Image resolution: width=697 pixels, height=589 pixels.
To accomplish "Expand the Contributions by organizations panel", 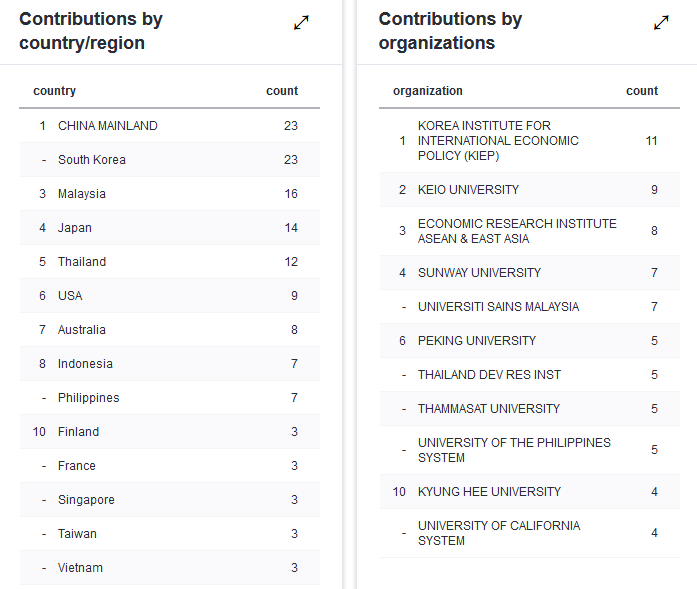I will (661, 23).
